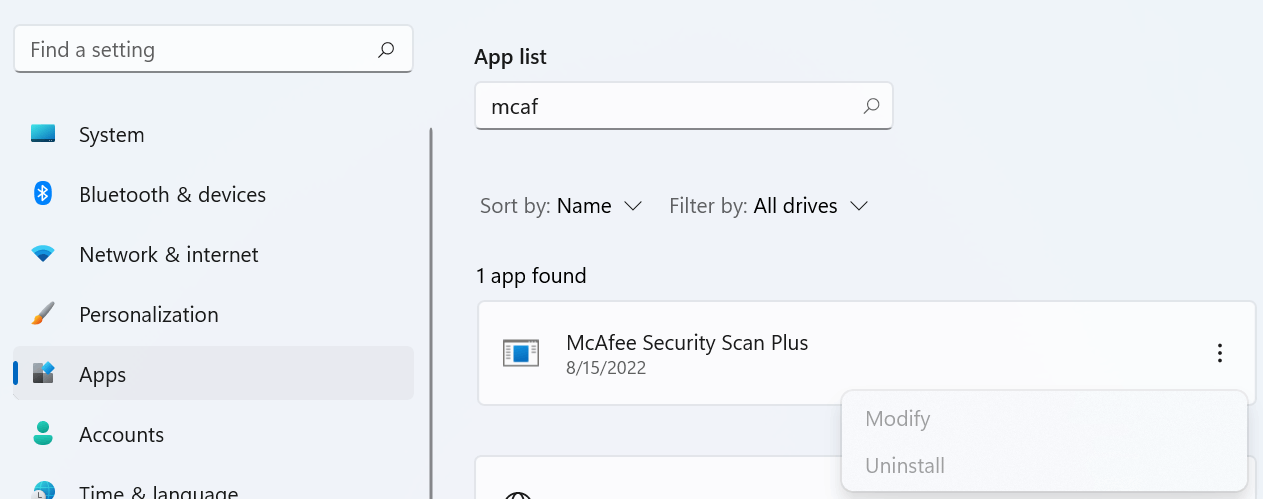Screen dimensions: 1263x499
Task: Open the three-dot menu for McAfee
Action: pyautogui.click(x=1219, y=353)
